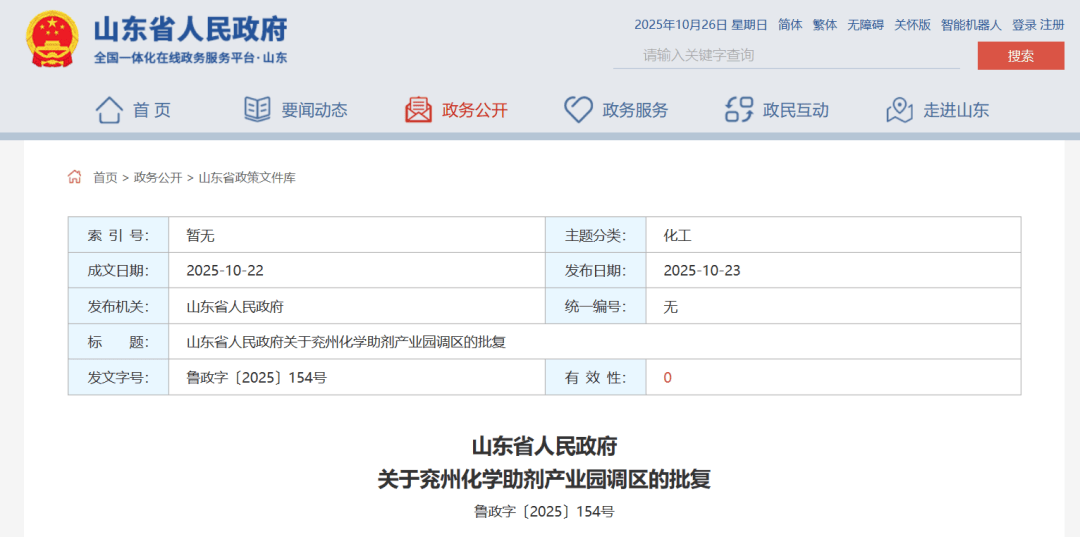Click the 注册 link

[x=1052, y=25]
